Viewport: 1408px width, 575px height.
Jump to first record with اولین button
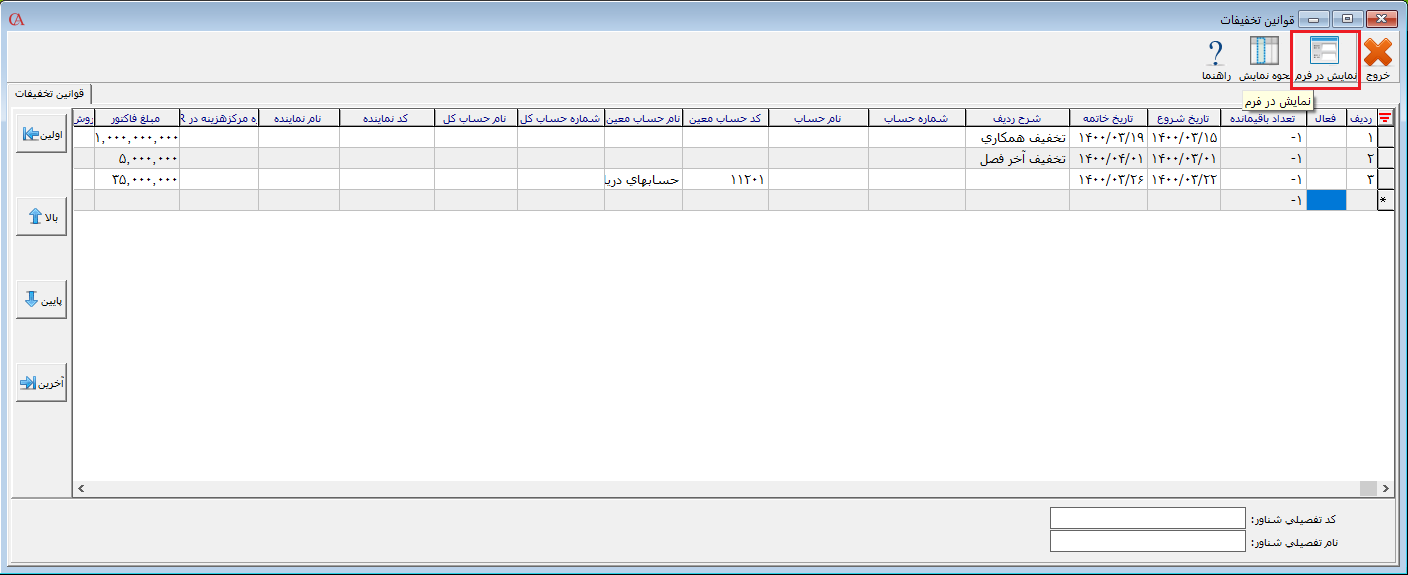(41, 135)
